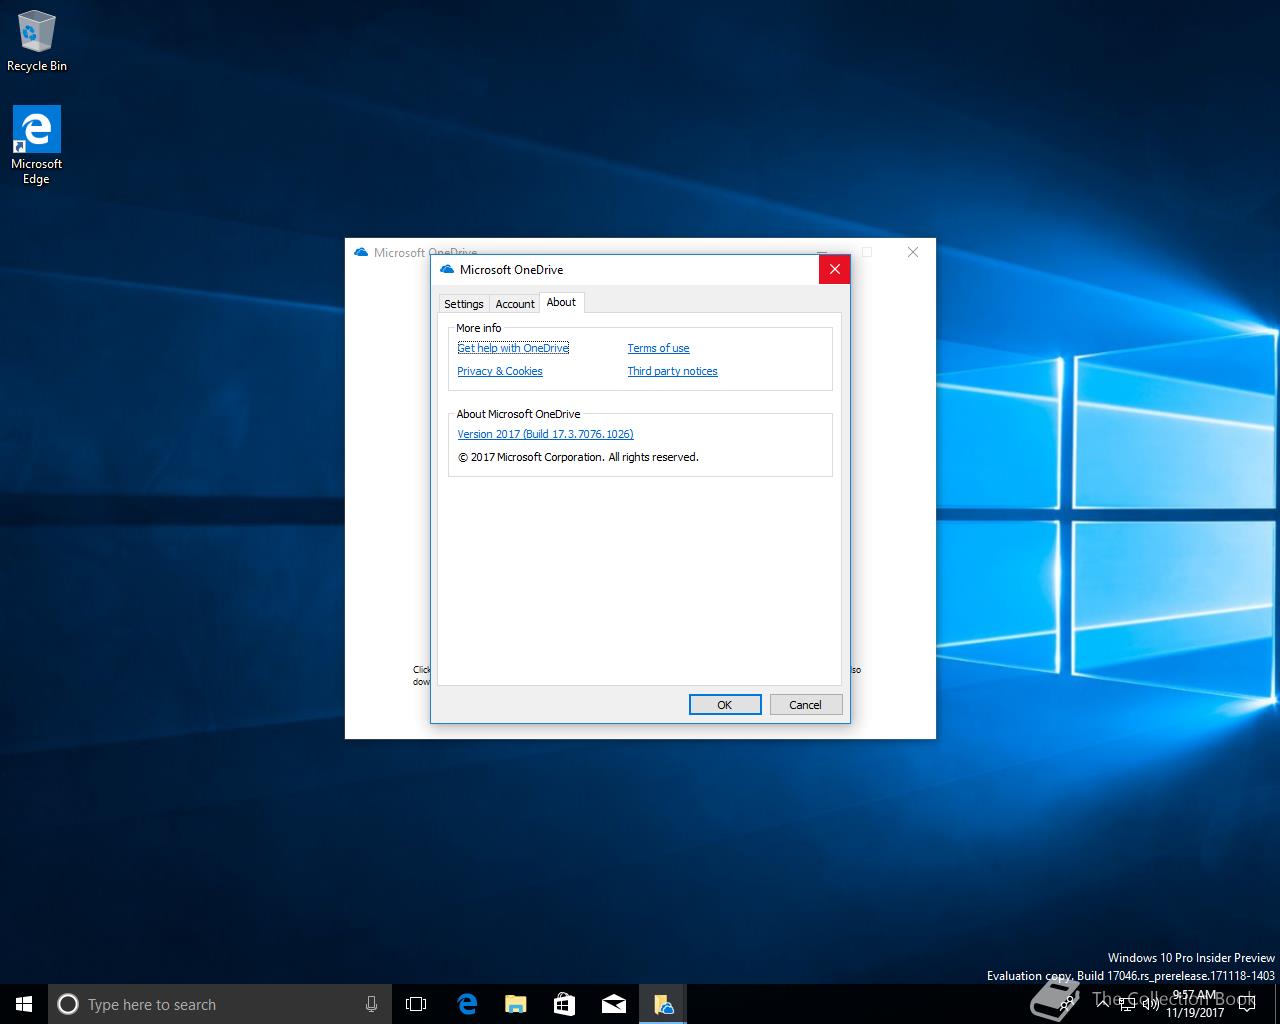Close the Microsoft OneDrive settings dialog
This screenshot has width=1280, height=1024.
[834, 270]
